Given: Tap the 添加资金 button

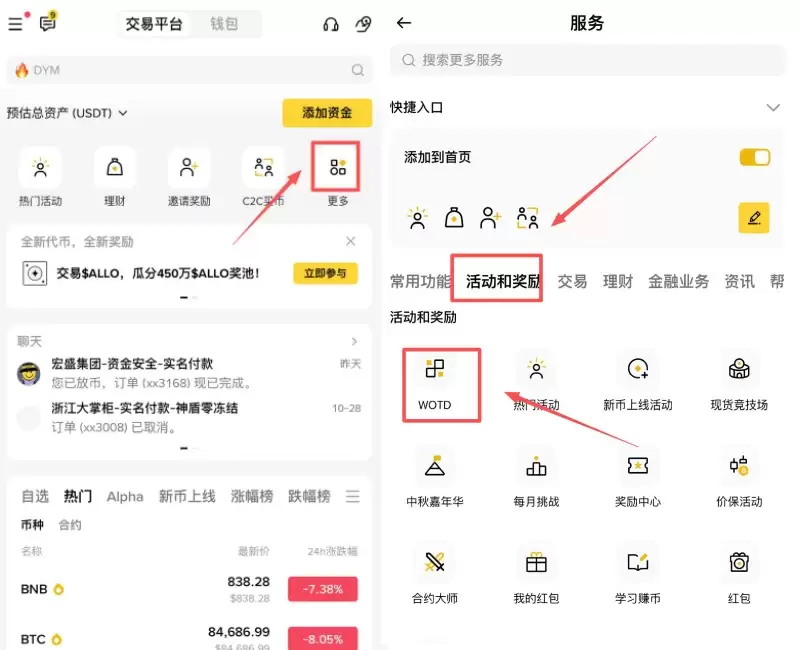Looking at the screenshot, I should click(327, 113).
